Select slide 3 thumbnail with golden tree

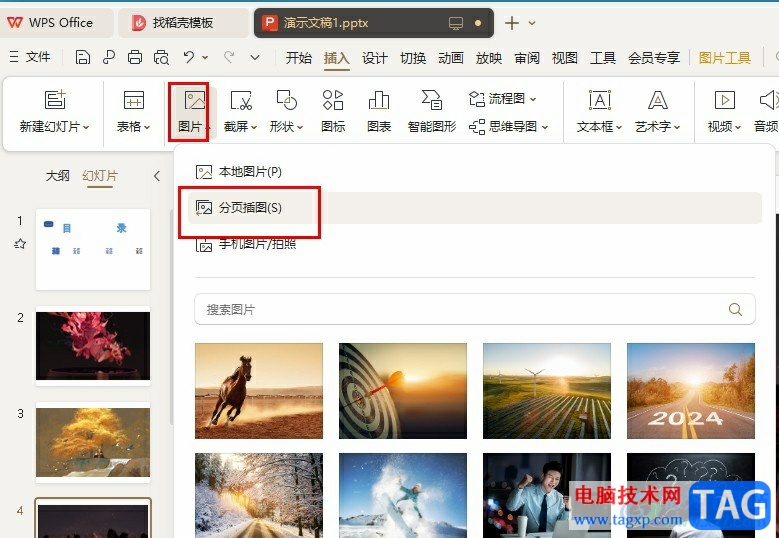pos(93,442)
